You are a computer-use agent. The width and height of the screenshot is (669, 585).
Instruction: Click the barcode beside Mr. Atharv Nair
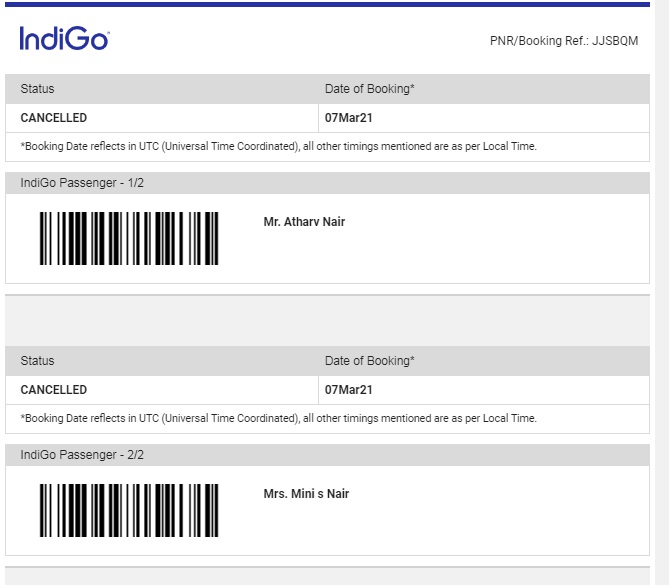pos(129,238)
